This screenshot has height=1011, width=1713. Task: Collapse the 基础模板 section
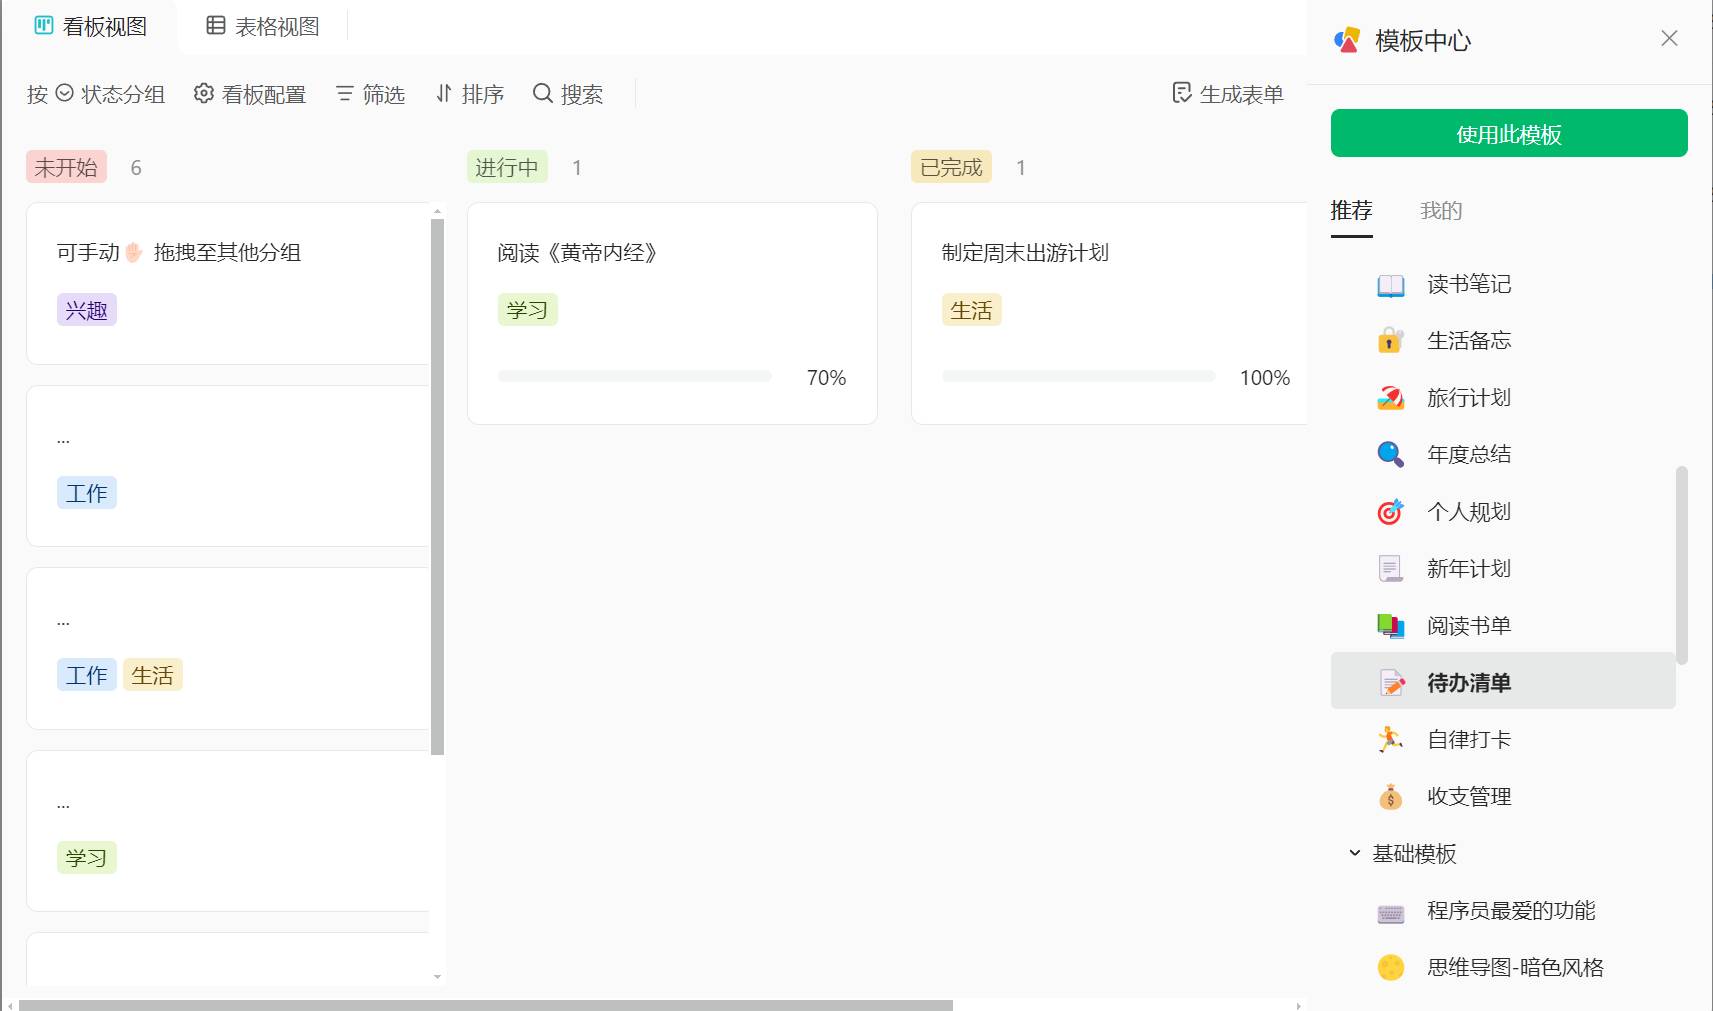click(x=1355, y=853)
